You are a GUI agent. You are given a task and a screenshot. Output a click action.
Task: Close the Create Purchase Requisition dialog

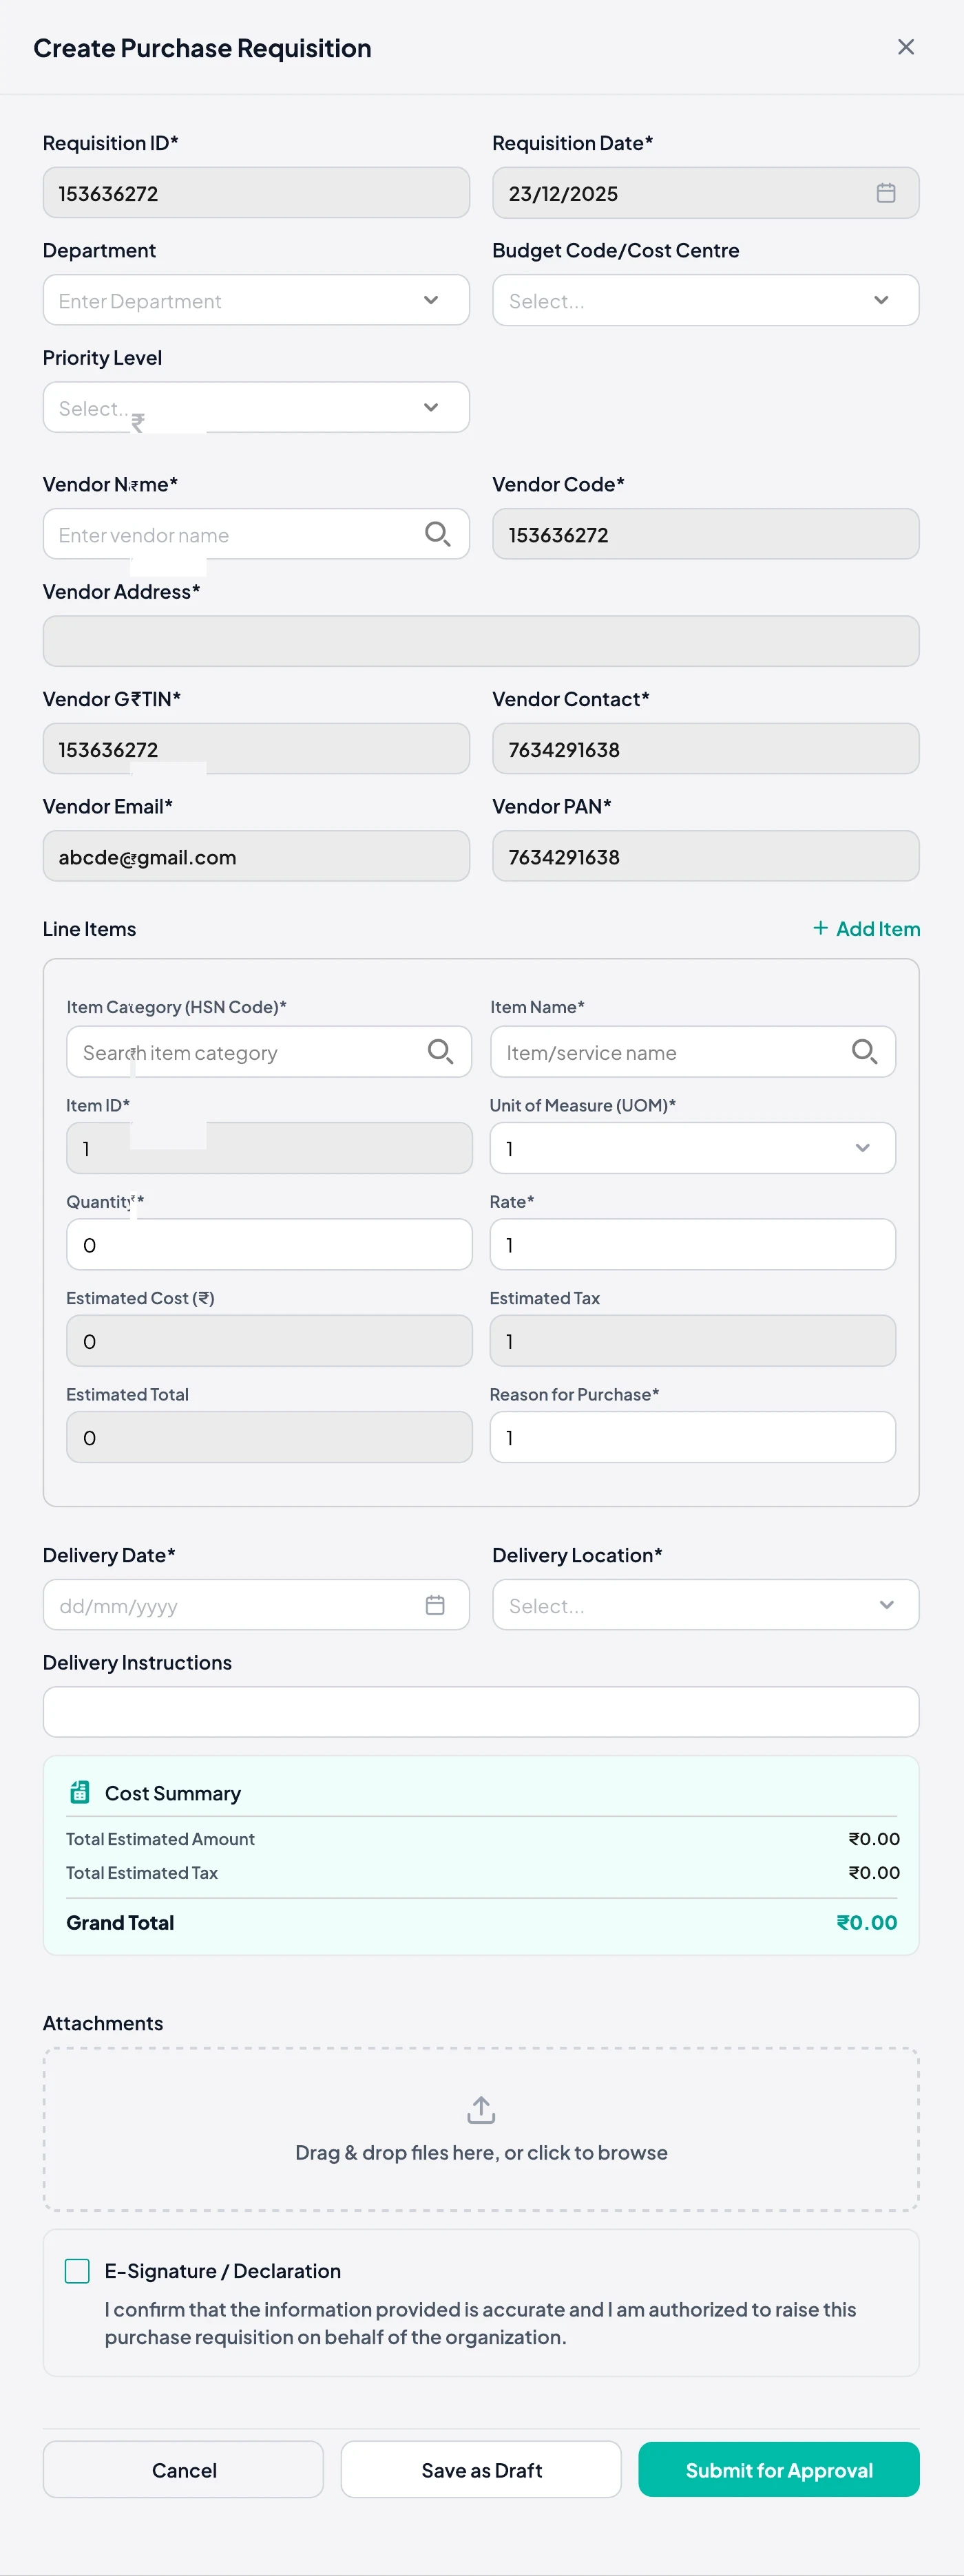click(906, 47)
